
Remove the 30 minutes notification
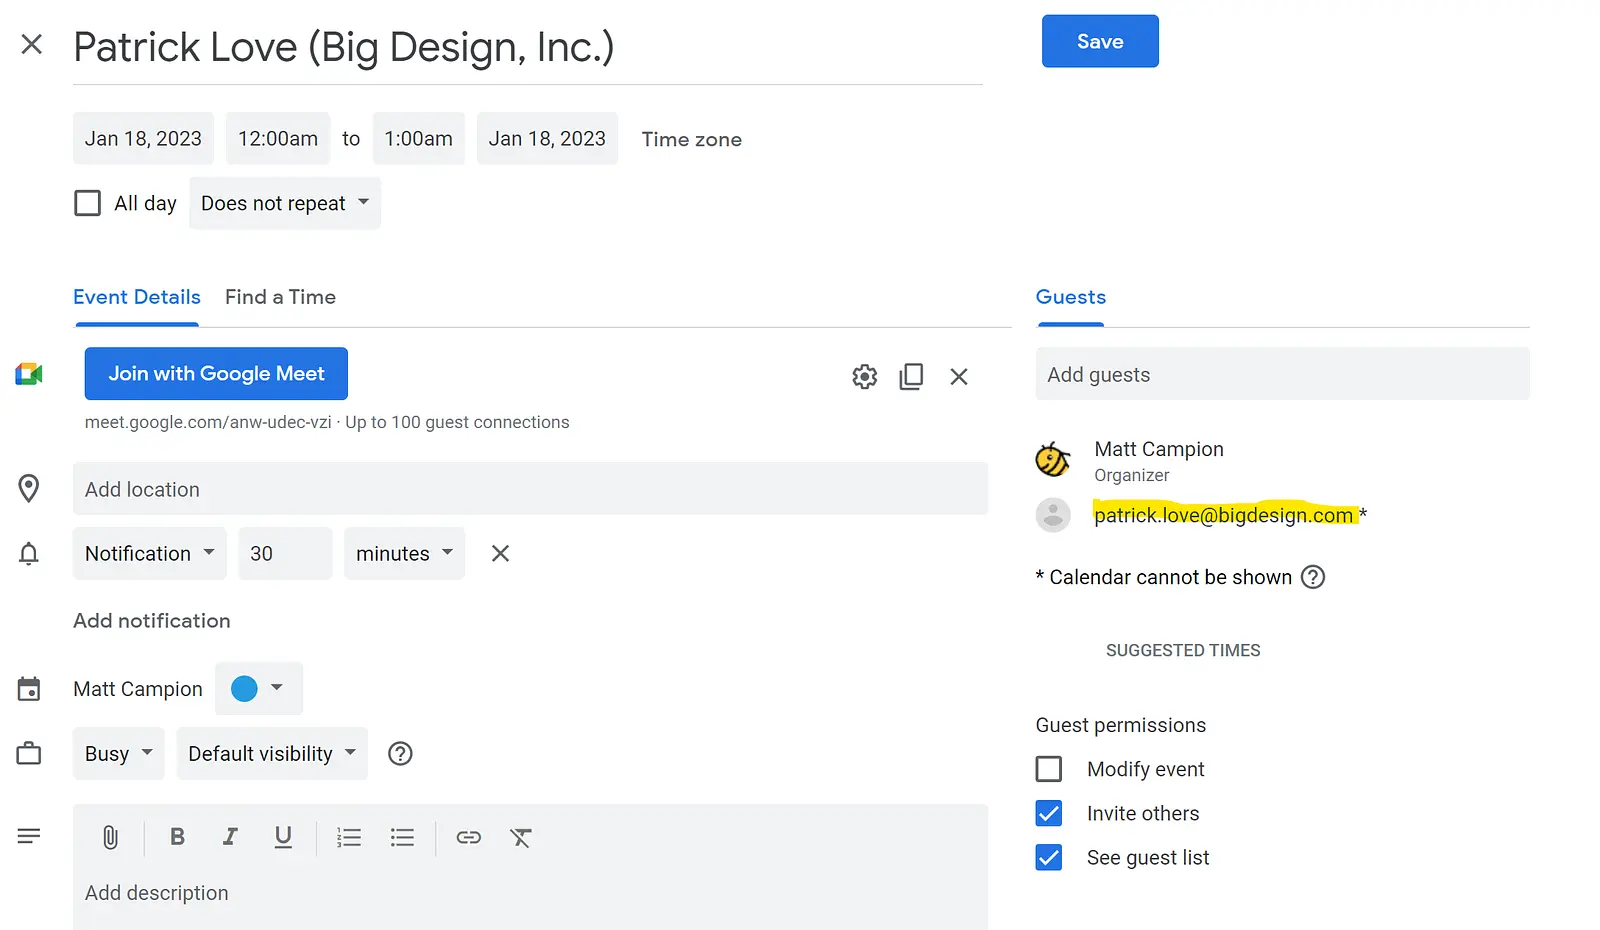pos(501,553)
